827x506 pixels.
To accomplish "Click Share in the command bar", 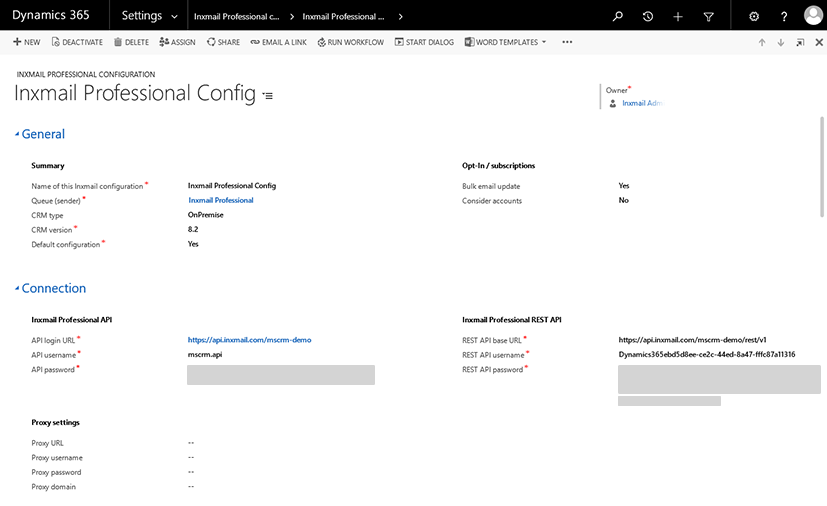I will click(223, 42).
